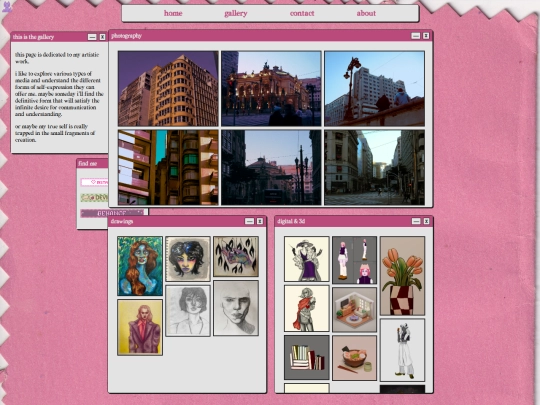View the dark street with domed building photo
Image resolution: width=540 pixels, height=405 pixels.
point(271,167)
